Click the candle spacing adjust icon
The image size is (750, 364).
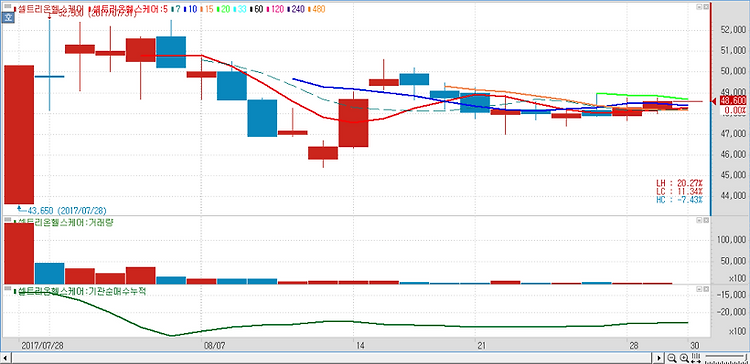coord(696,358)
